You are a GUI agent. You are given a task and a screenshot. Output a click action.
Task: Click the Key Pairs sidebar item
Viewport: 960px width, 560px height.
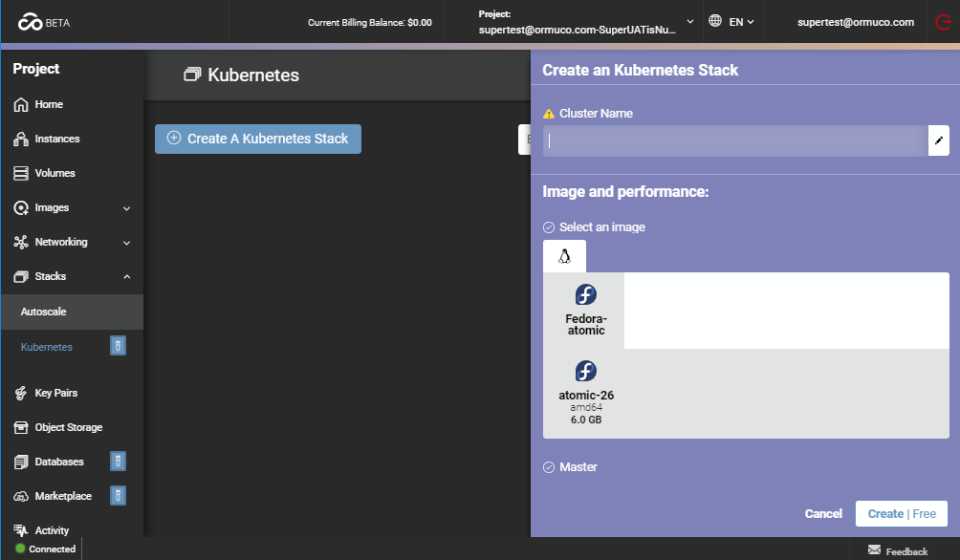click(x=55, y=393)
